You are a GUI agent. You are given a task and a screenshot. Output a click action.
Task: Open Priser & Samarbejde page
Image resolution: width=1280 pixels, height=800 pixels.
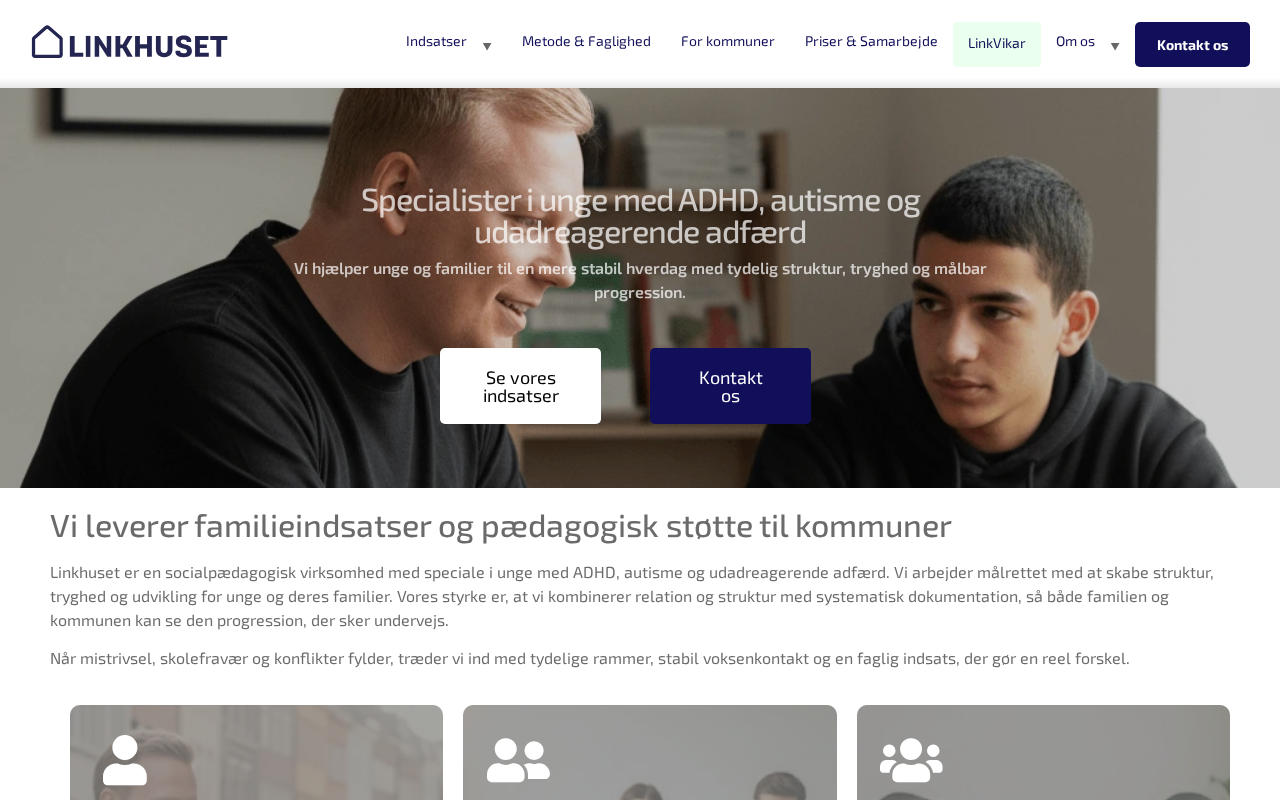point(871,41)
